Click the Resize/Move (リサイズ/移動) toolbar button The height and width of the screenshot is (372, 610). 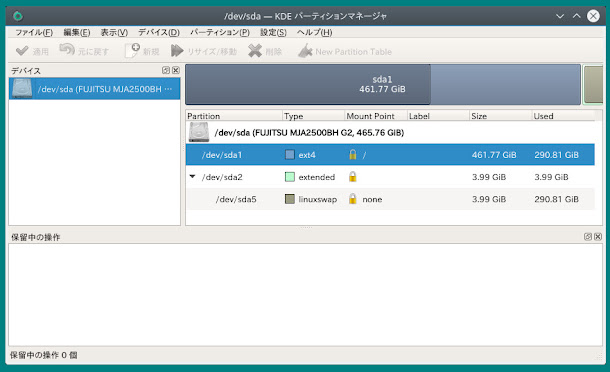203,51
